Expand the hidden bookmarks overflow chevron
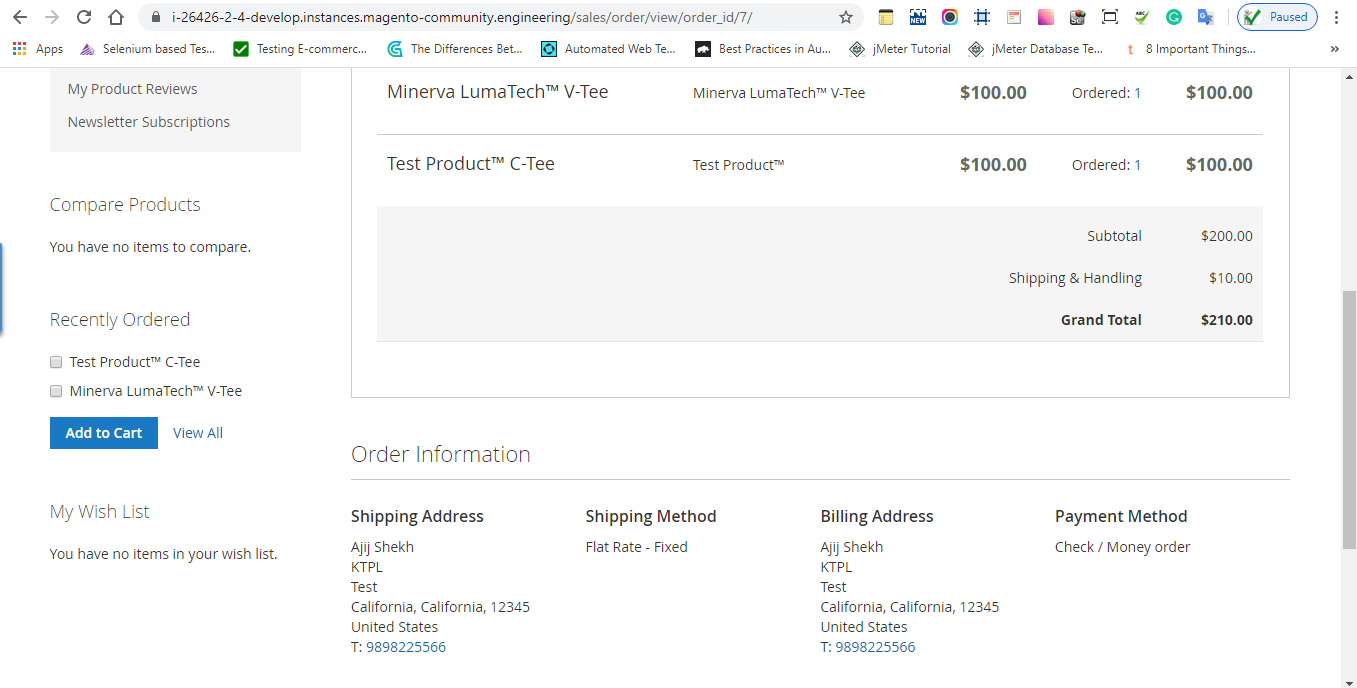This screenshot has height=688, width=1357. coord(1335,49)
